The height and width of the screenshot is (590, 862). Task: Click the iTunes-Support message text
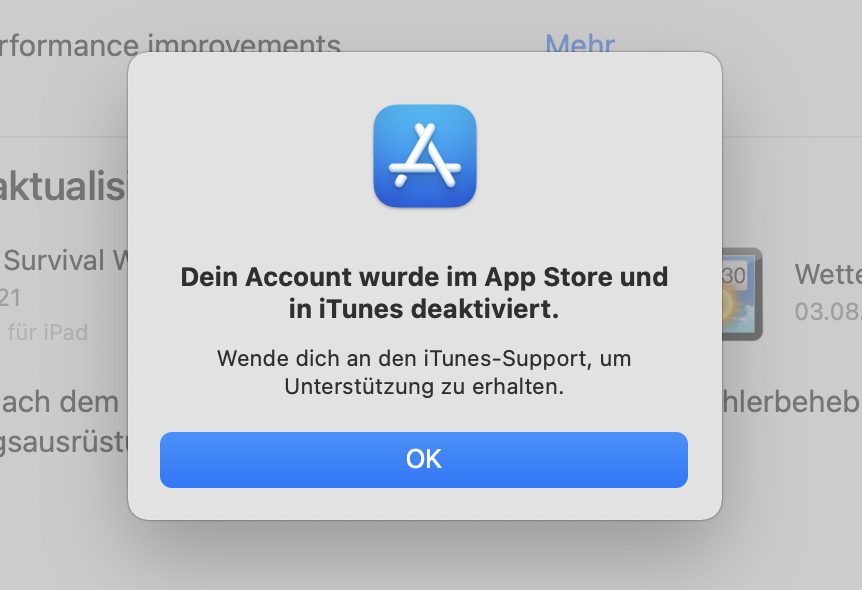(x=424, y=372)
